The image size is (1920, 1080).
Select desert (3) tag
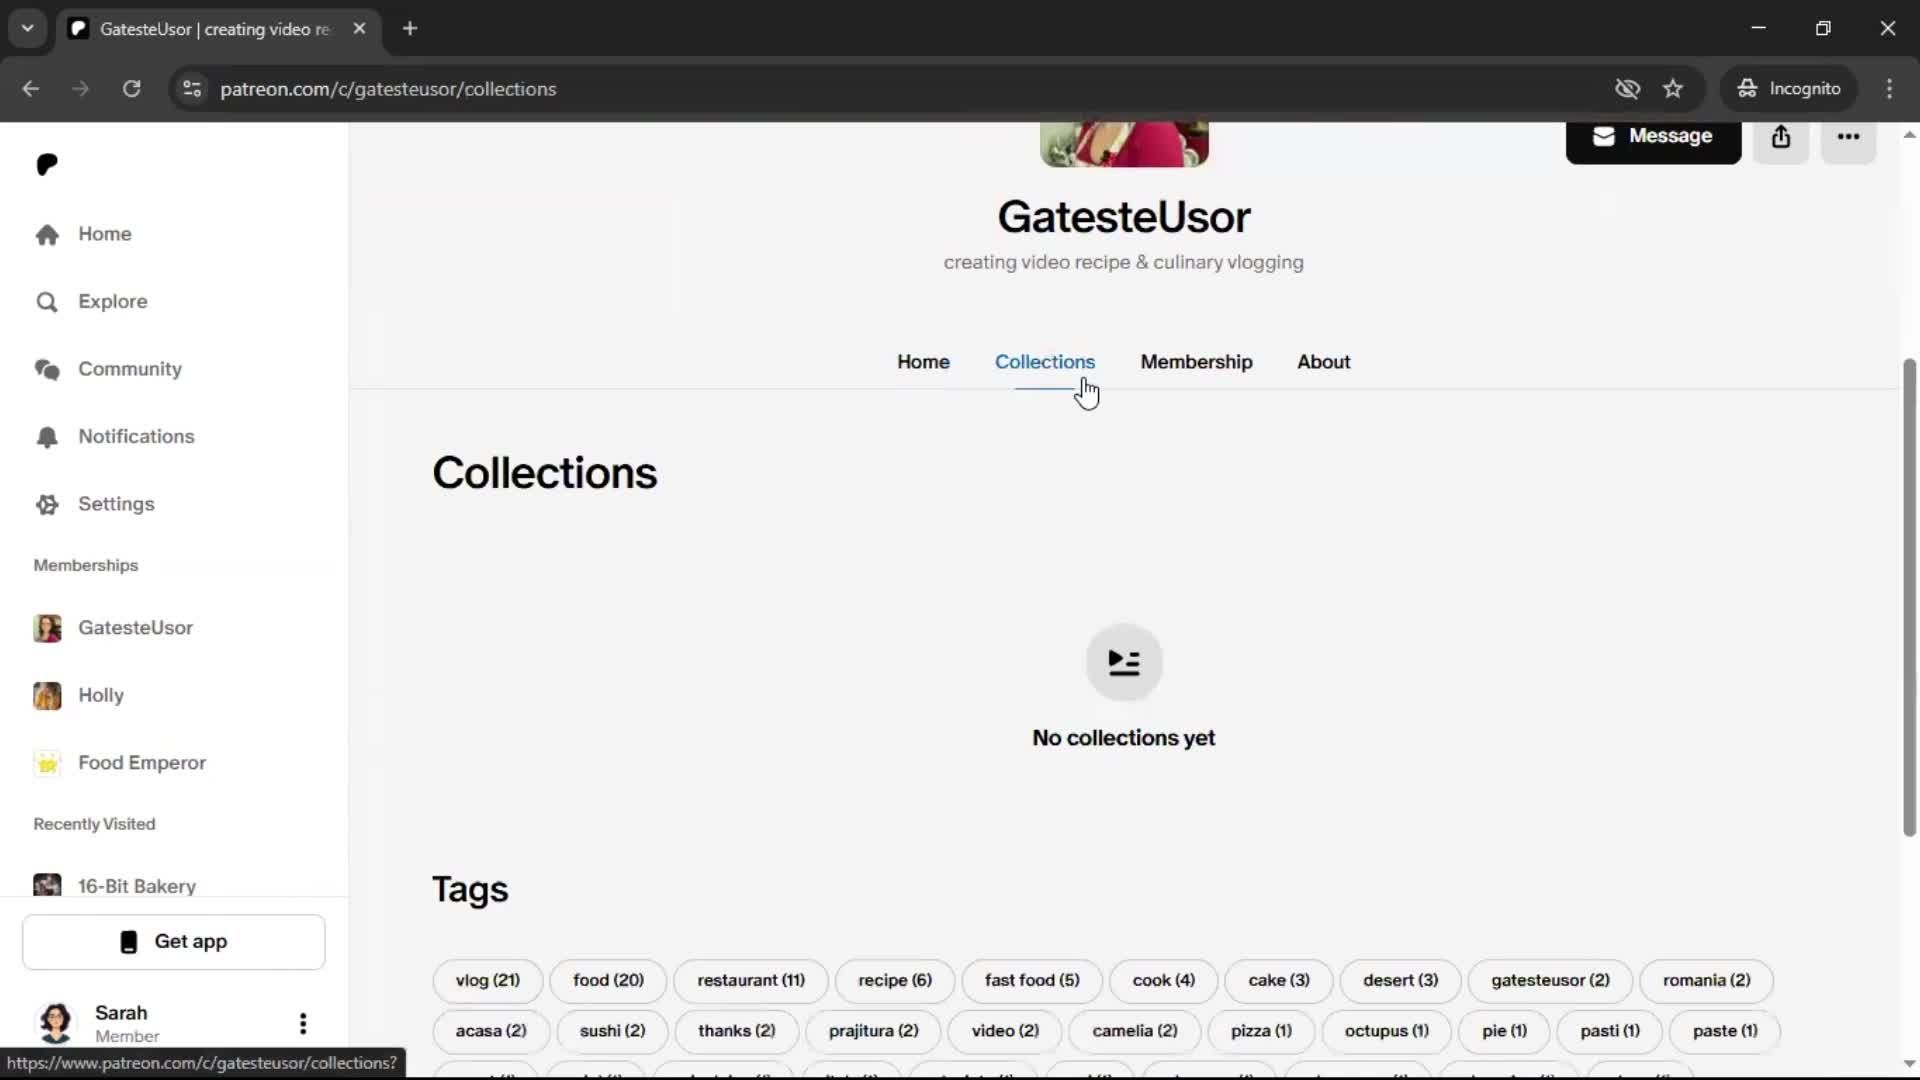[x=1400, y=981]
